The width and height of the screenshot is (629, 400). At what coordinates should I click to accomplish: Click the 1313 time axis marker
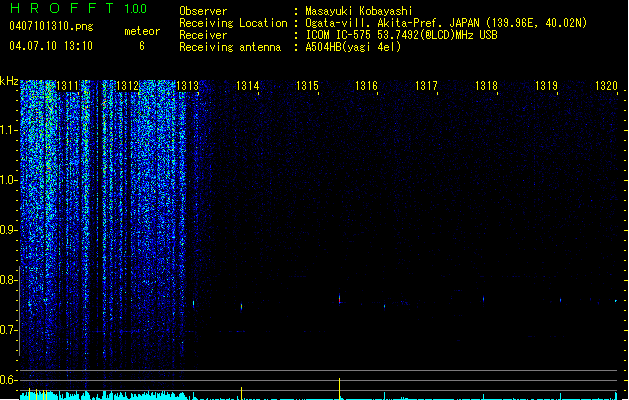(x=187, y=86)
